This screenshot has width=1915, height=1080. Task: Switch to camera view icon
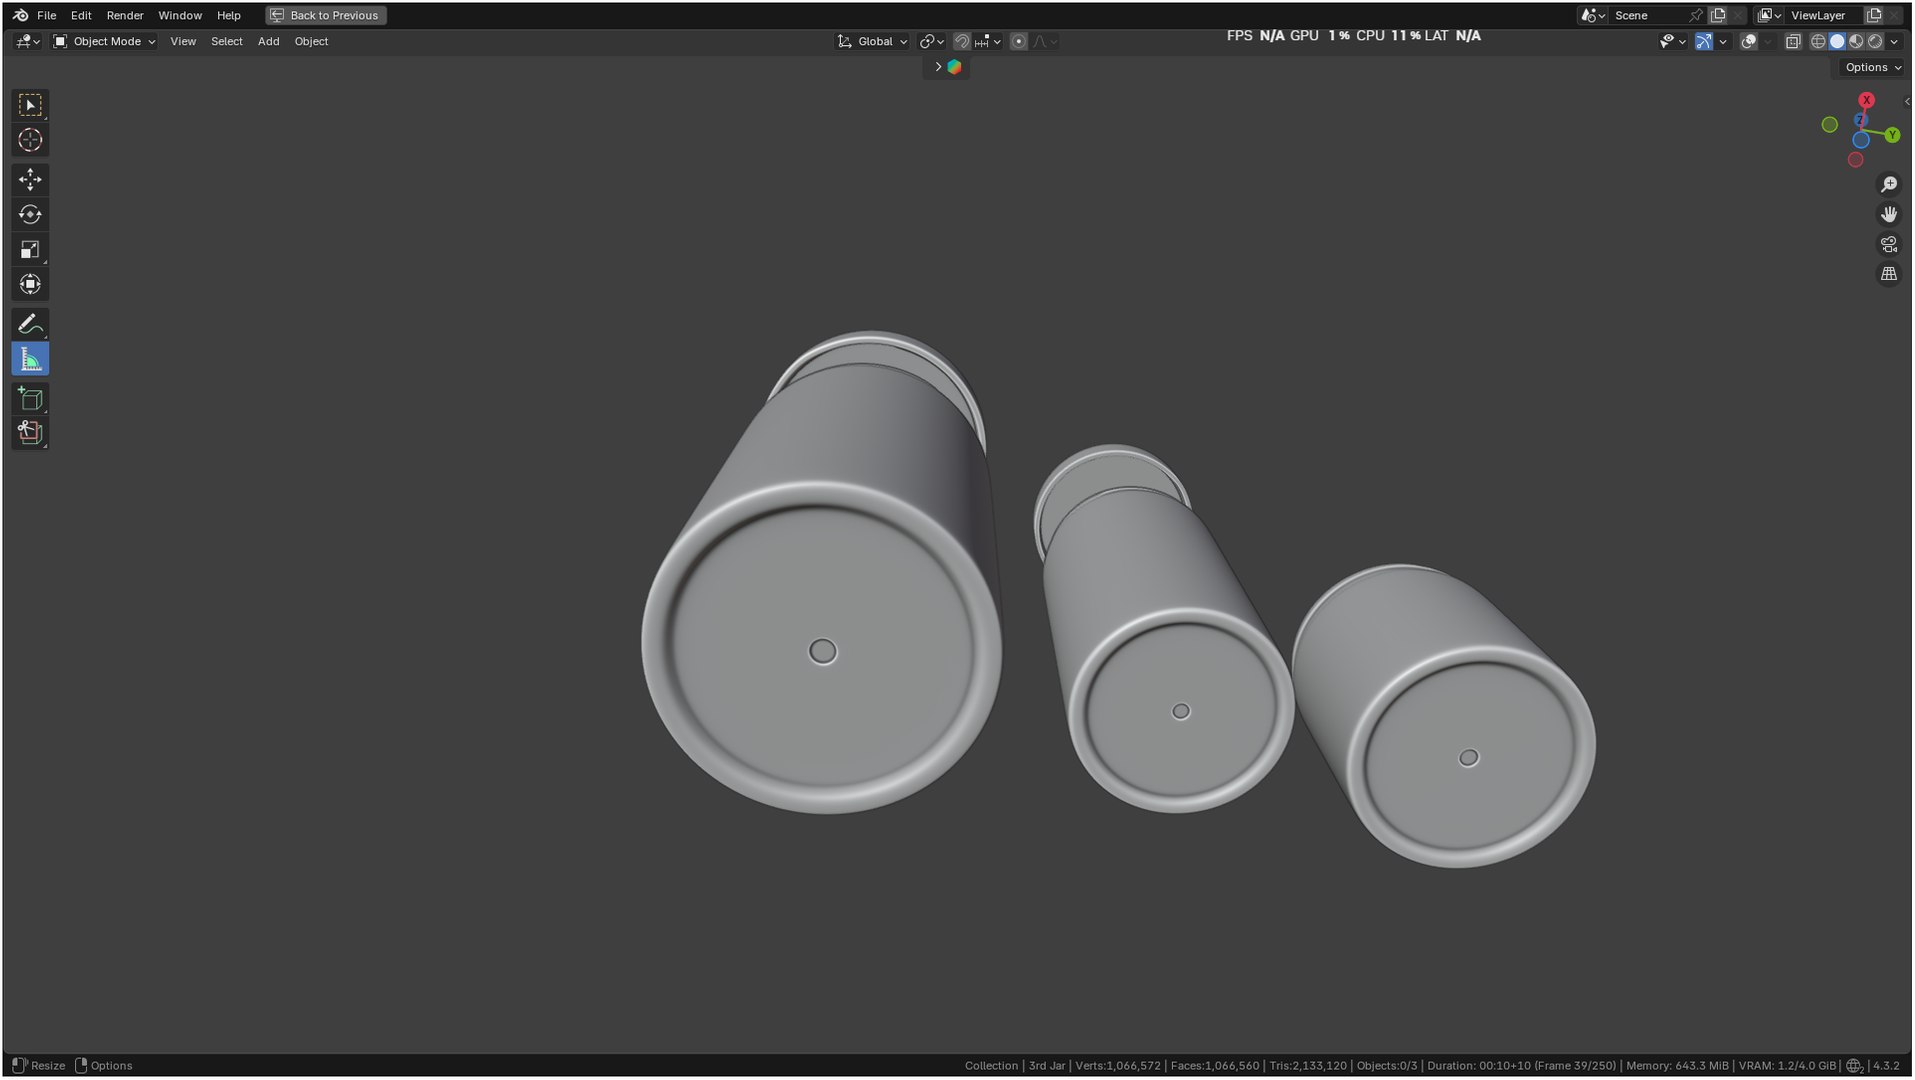[x=1889, y=244]
